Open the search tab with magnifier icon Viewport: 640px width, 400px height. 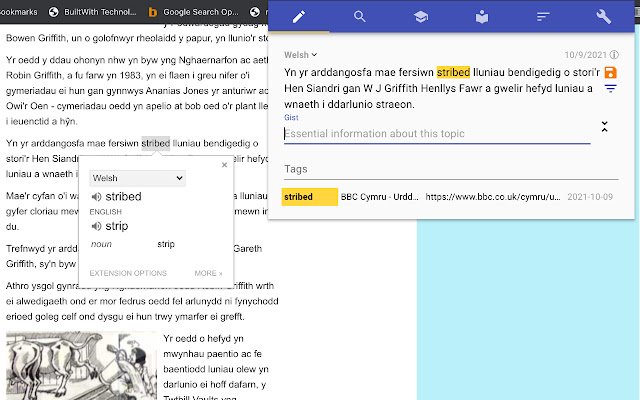(x=360, y=17)
